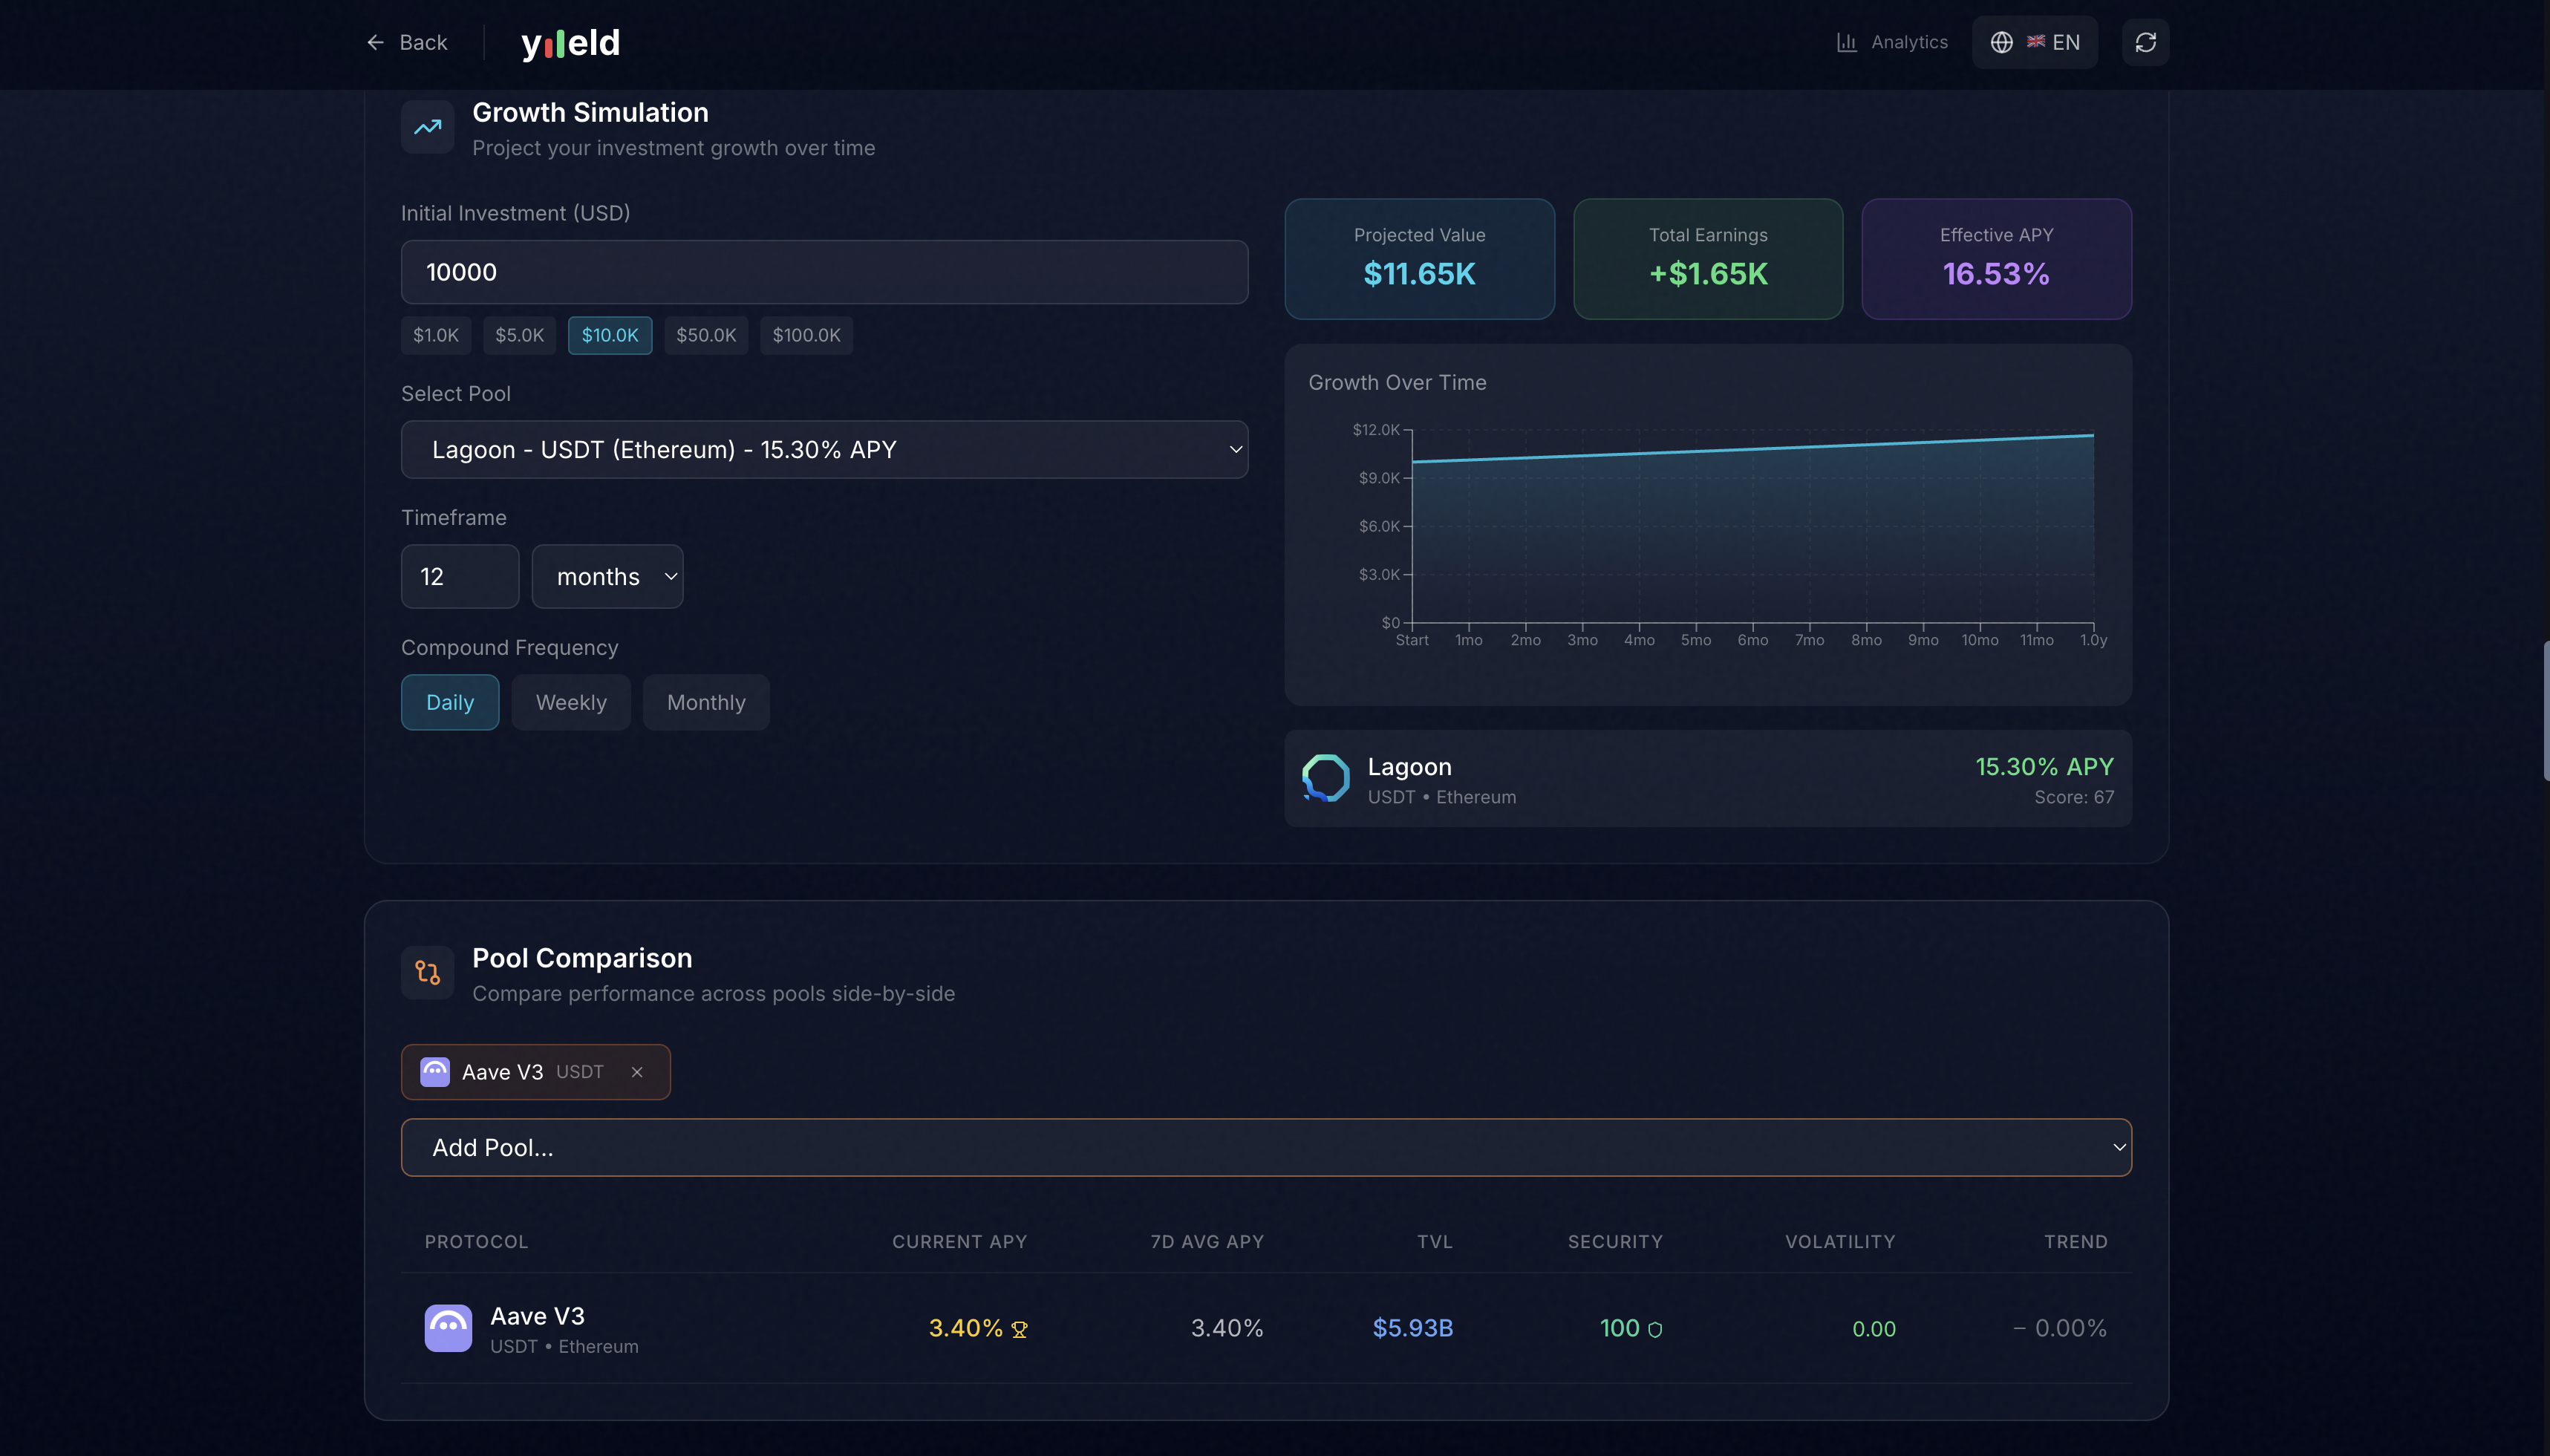Open the months timeframe unit dropdown
2550x1456 pixels.
607,576
